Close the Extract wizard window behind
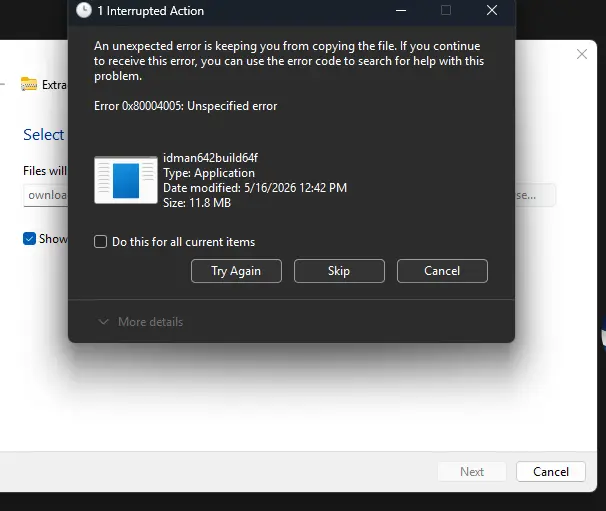Screen dimensions: 606x511 582,54
